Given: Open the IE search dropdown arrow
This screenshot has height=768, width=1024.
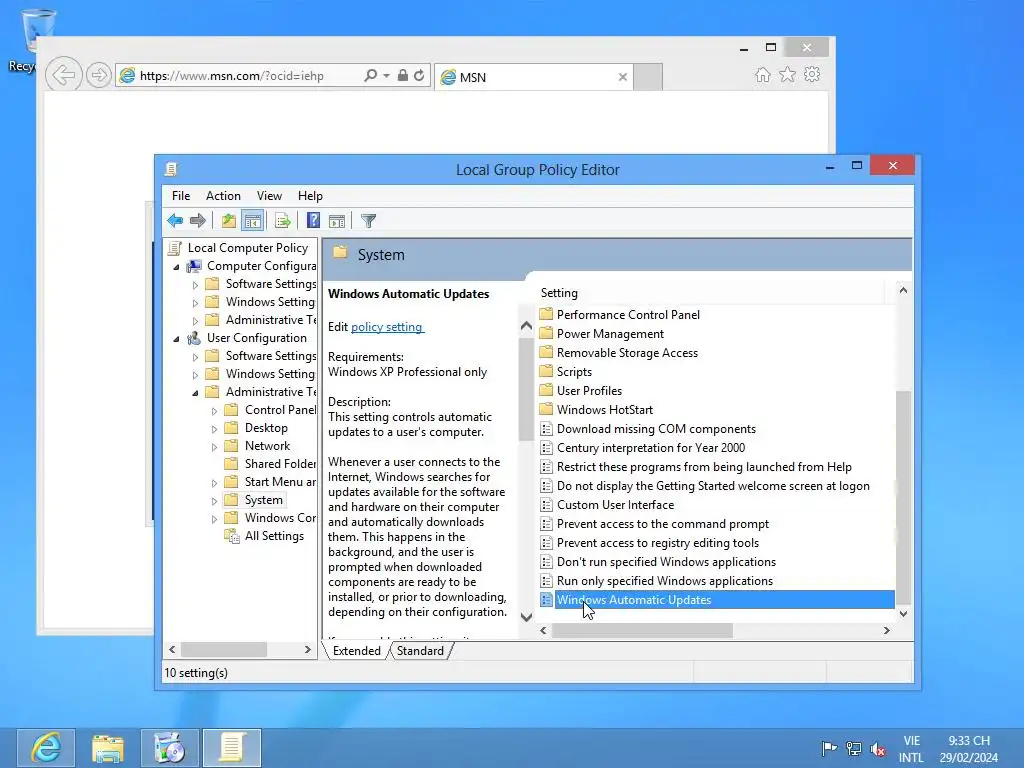Looking at the screenshot, I should pos(386,75).
